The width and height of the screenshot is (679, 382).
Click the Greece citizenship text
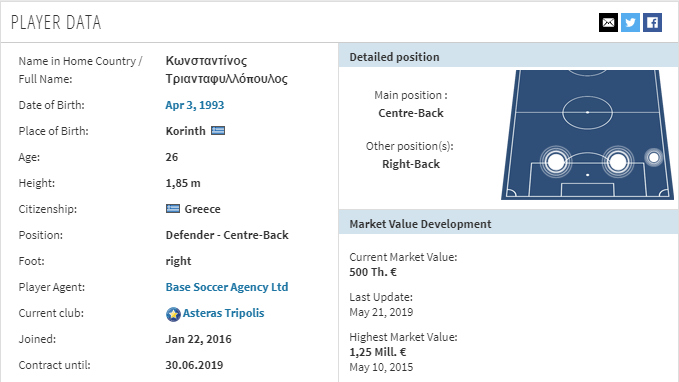coord(203,209)
